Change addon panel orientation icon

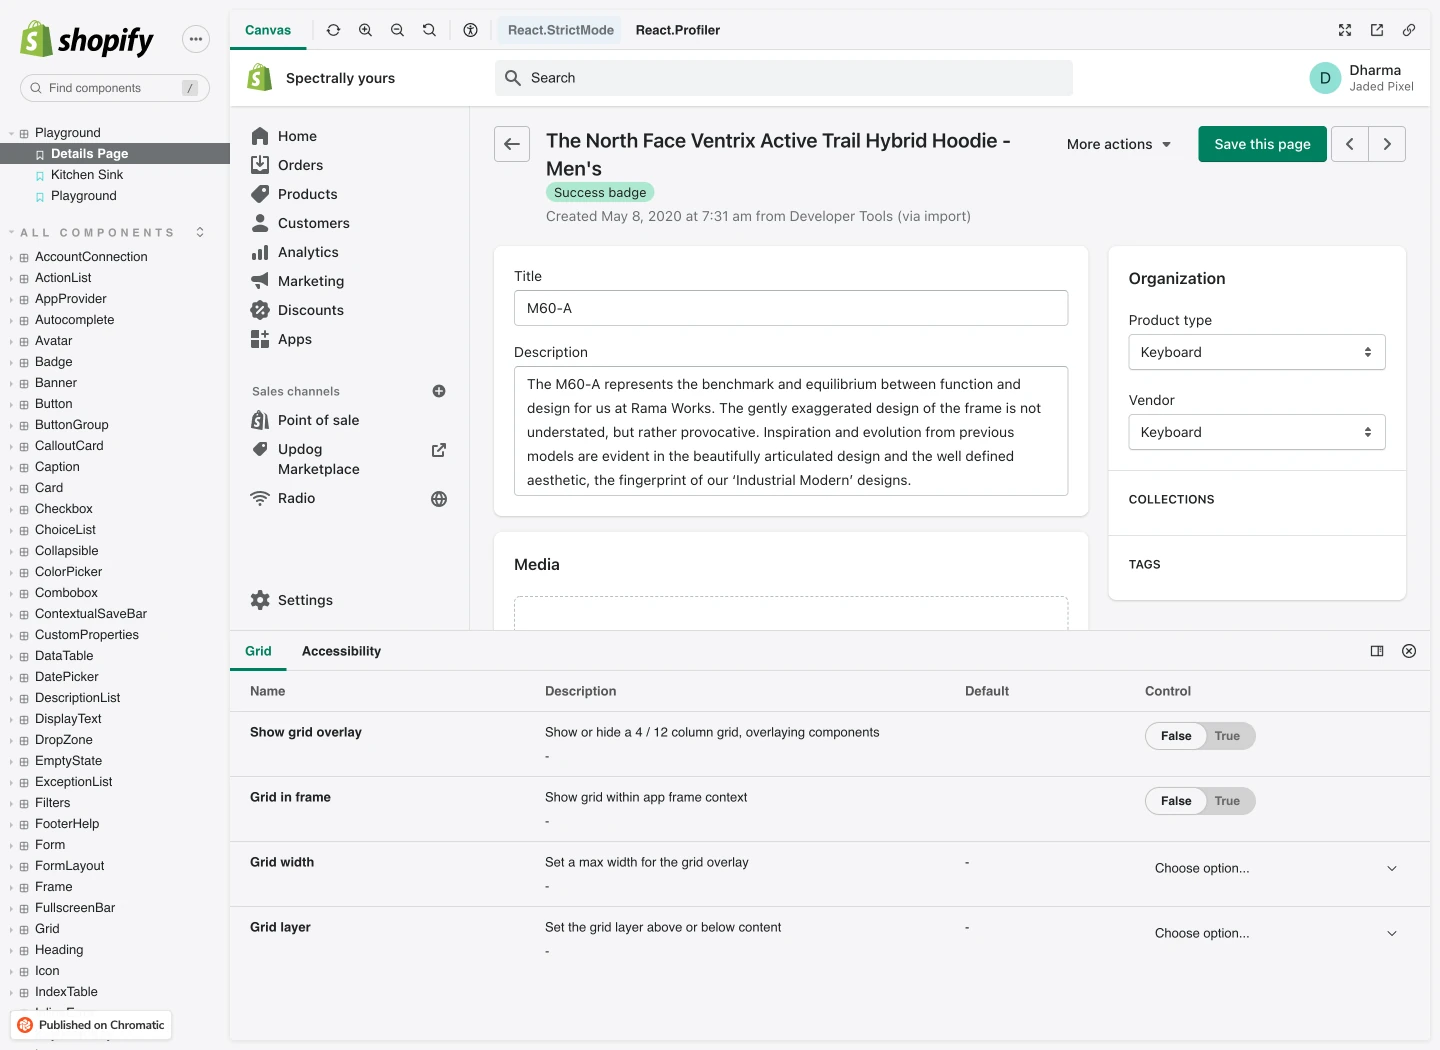point(1377,651)
